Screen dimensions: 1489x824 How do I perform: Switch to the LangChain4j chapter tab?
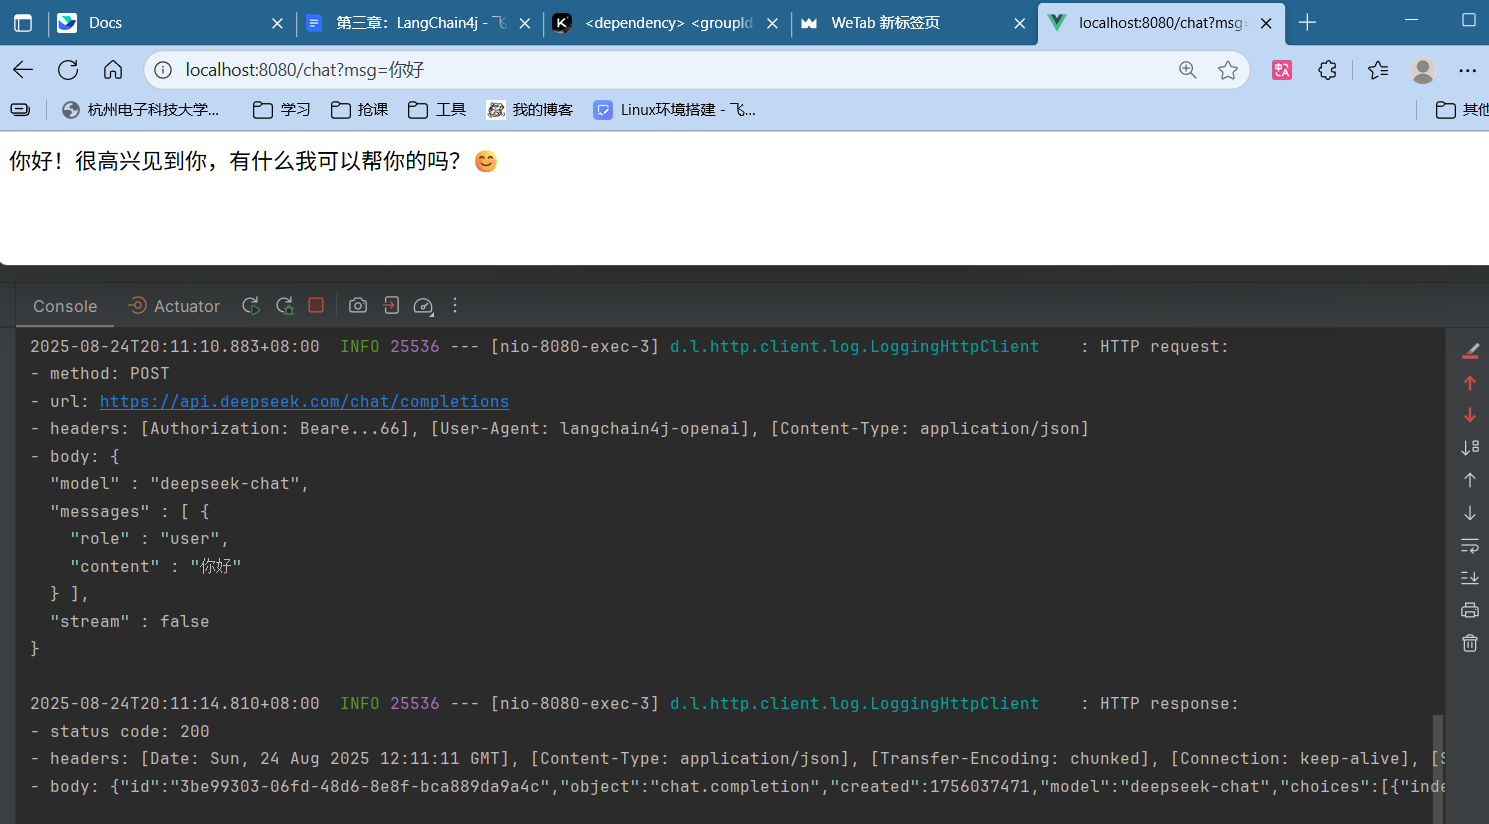418,22
